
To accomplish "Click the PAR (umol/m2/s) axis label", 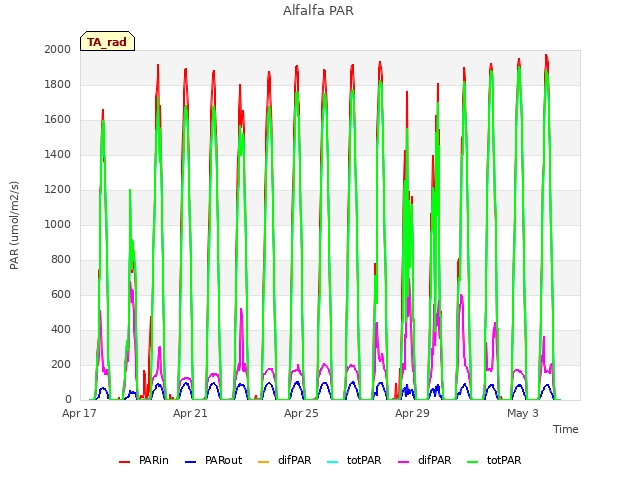I will pyautogui.click(x=14, y=225).
